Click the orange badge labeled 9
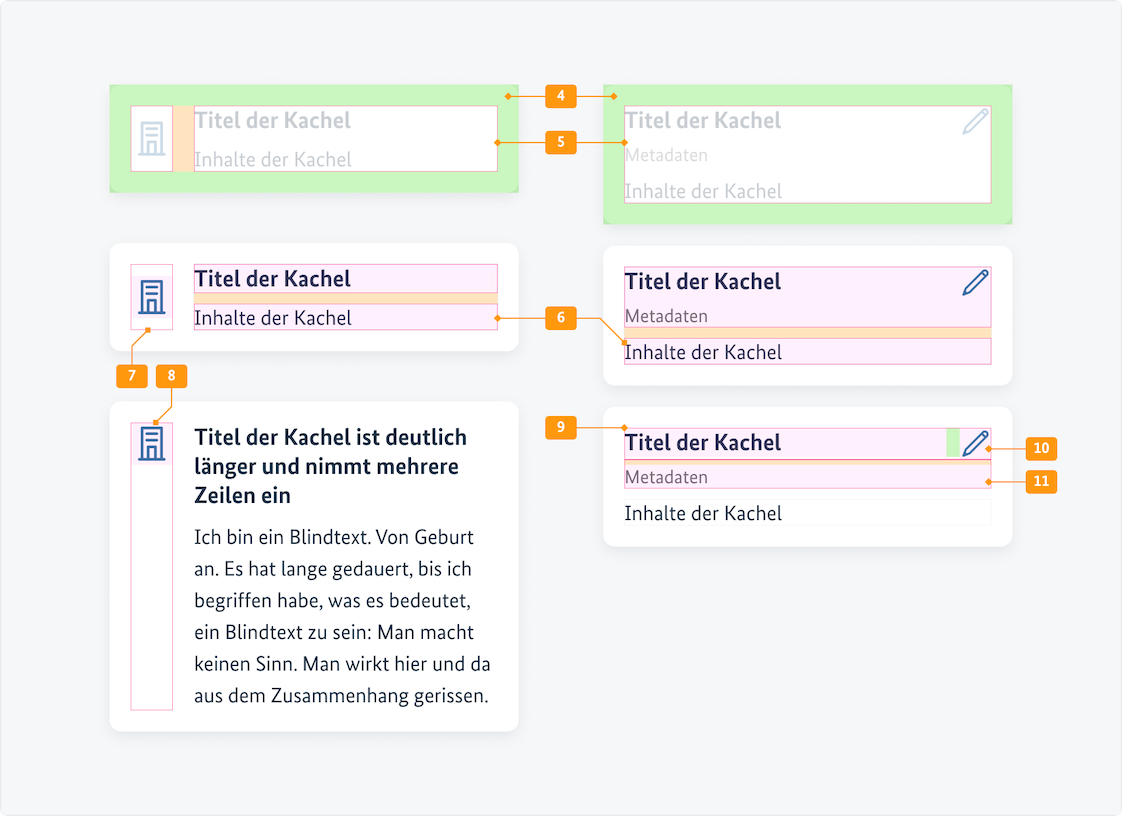The image size is (1122, 816). point(561,428)
